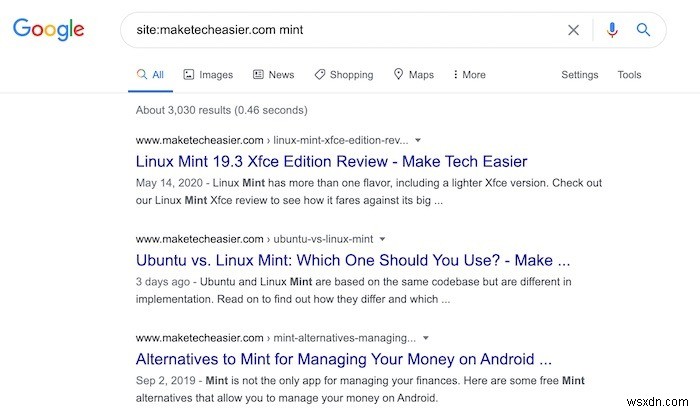This screenshot has width=700, height=412.
Task: Open the Shopping tab
Action: (344, 75)
